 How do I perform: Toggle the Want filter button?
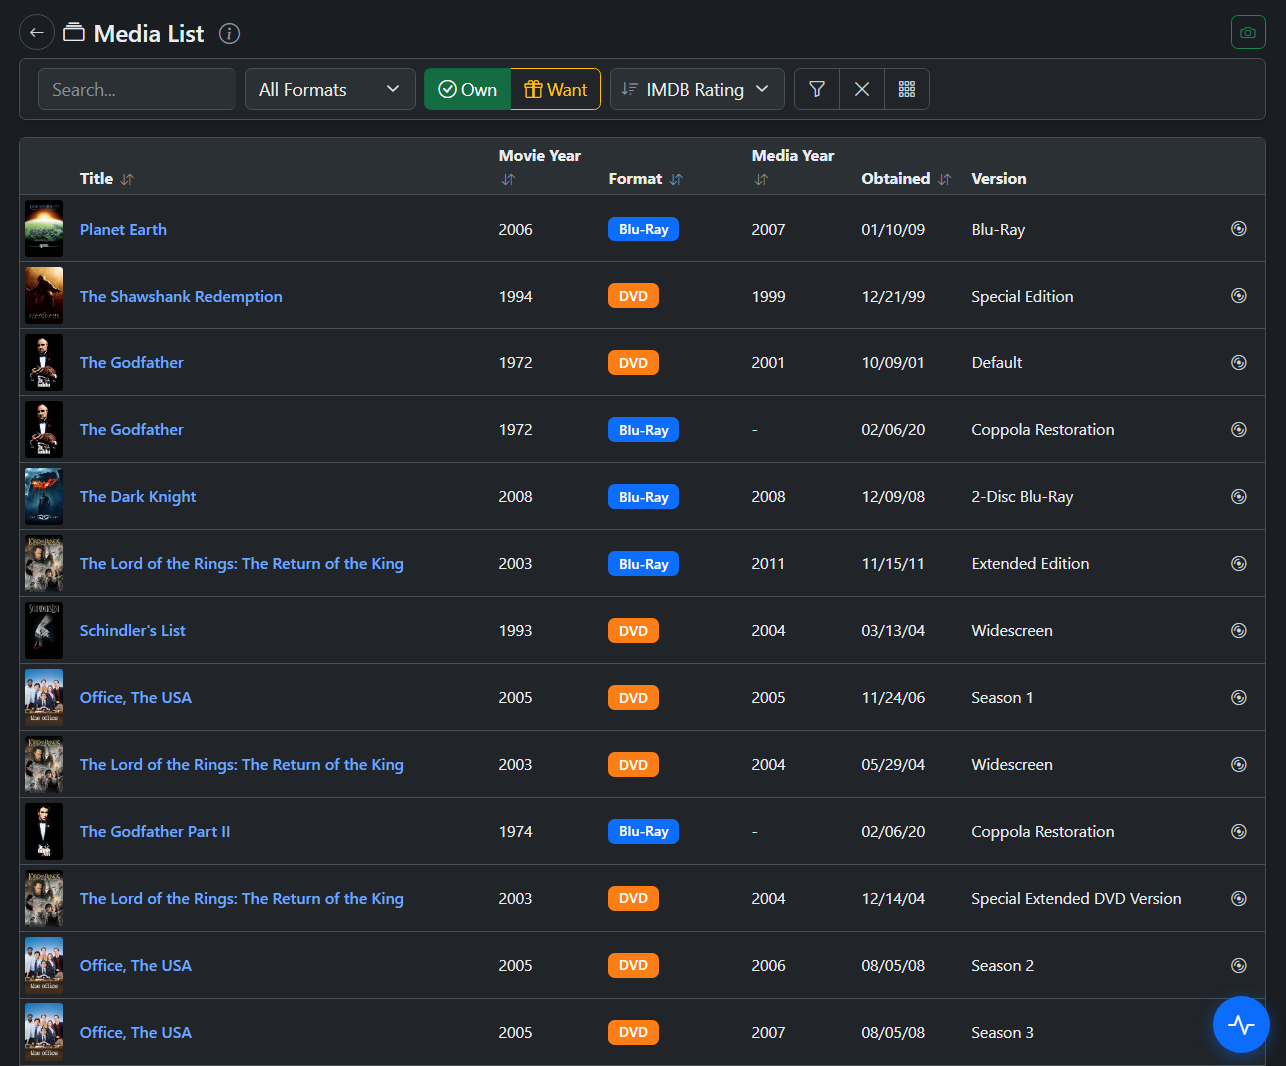[x=556, y=89]
